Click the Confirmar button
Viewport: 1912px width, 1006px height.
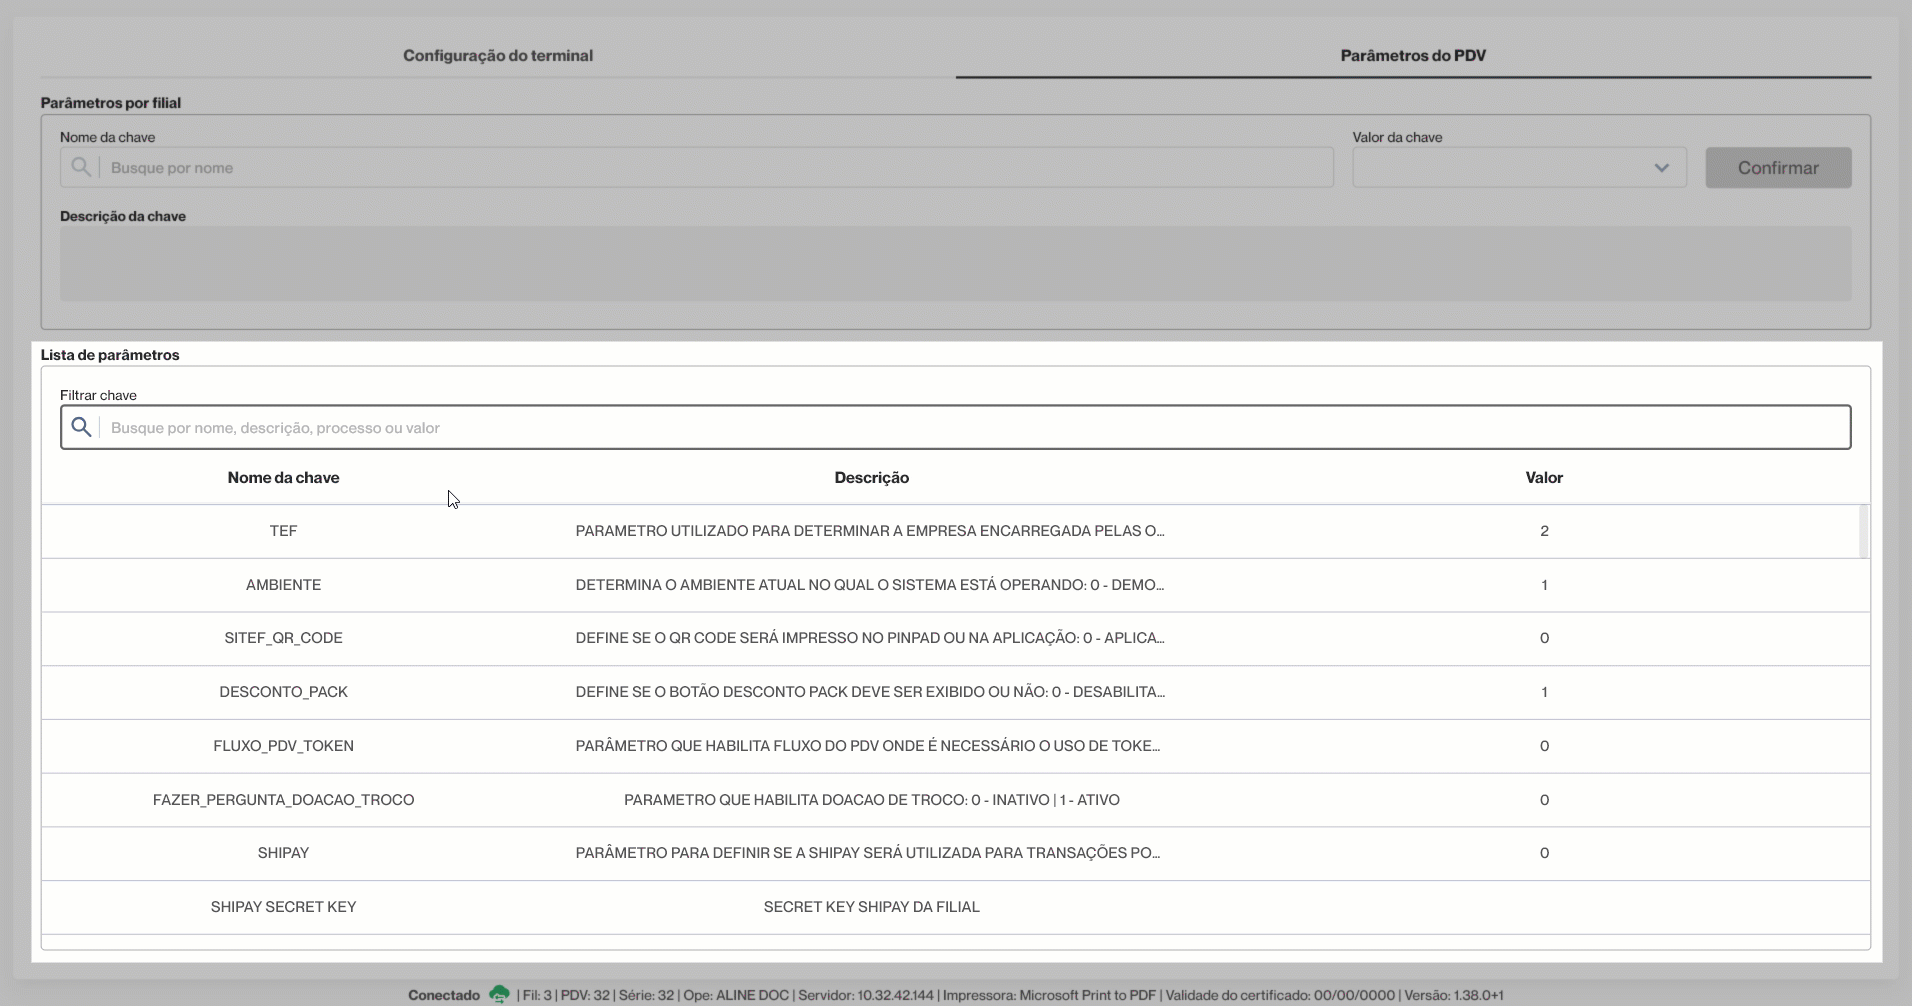coord(1778,168)
